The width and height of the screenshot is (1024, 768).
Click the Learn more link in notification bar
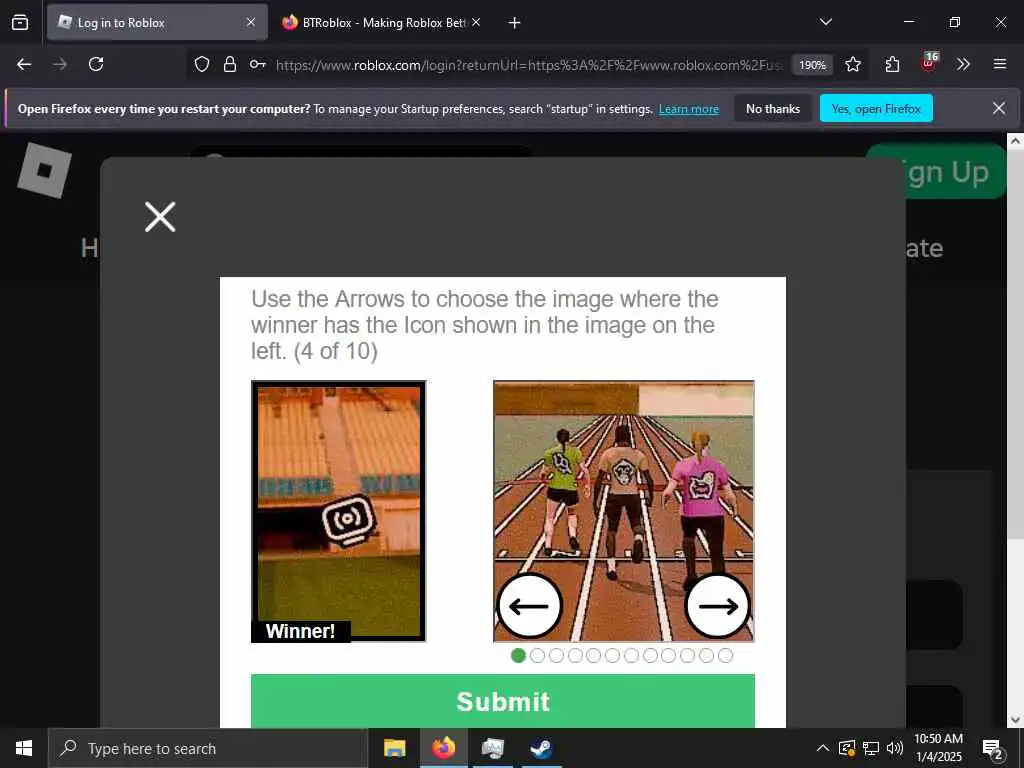pos(689,109)
